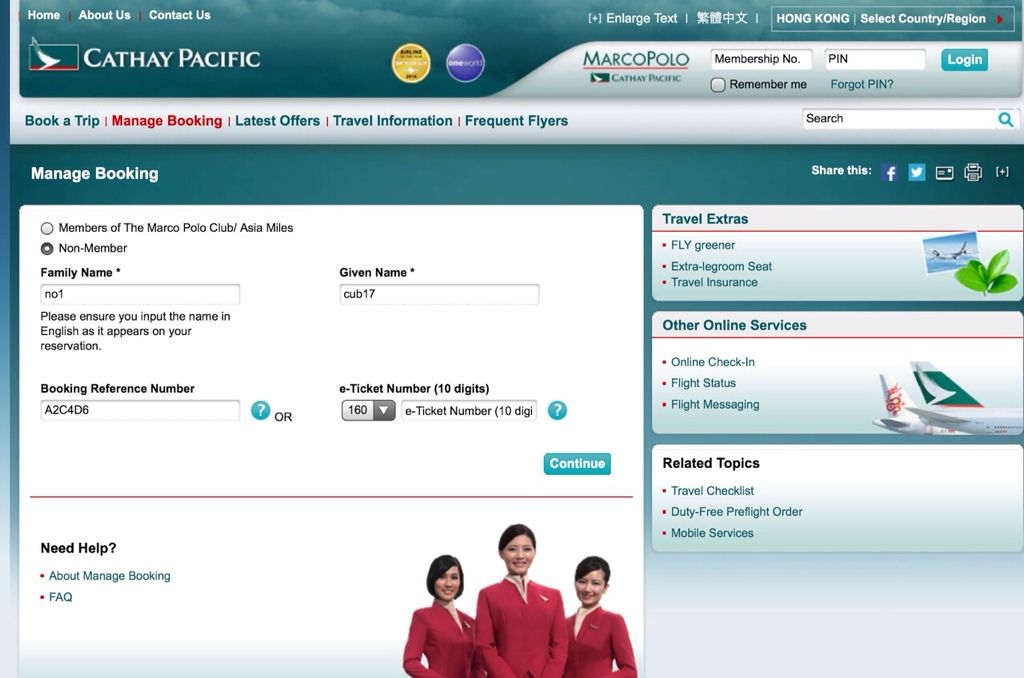Click the gold airline award badge

click(411, 63)
